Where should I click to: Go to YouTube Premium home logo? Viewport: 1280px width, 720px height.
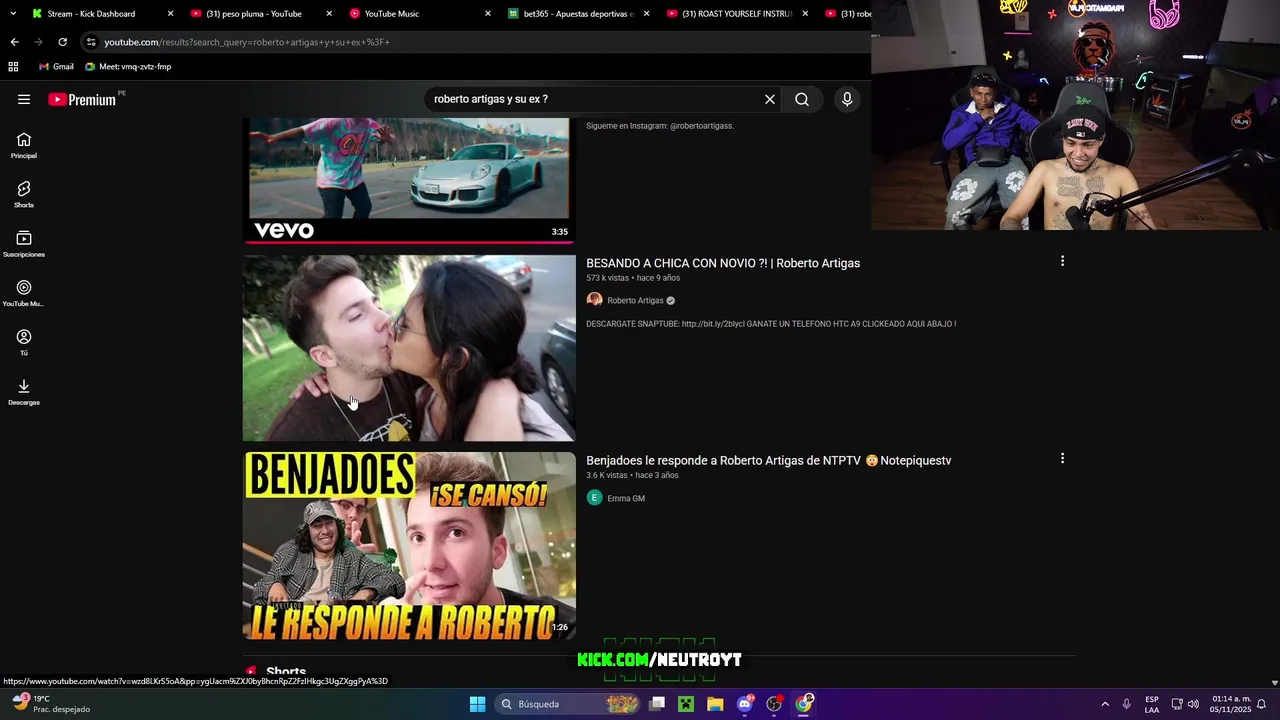coord(82,99)
